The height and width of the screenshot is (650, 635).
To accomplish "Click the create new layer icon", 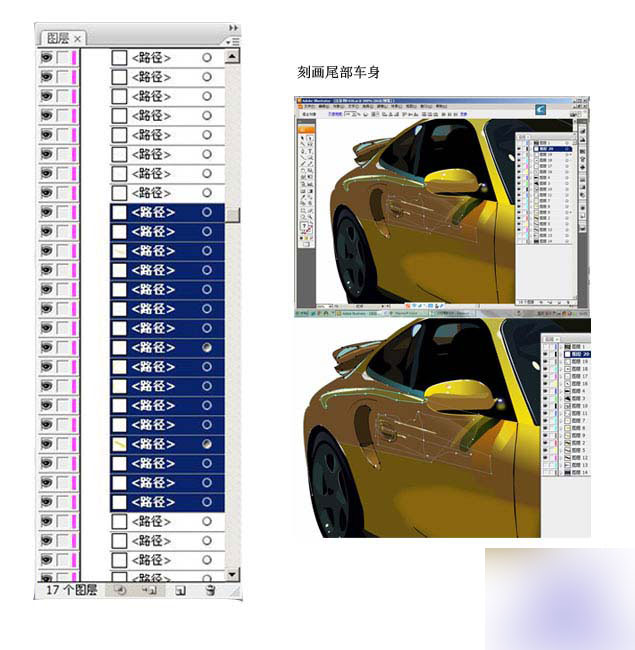I will (x=180, y=590).
